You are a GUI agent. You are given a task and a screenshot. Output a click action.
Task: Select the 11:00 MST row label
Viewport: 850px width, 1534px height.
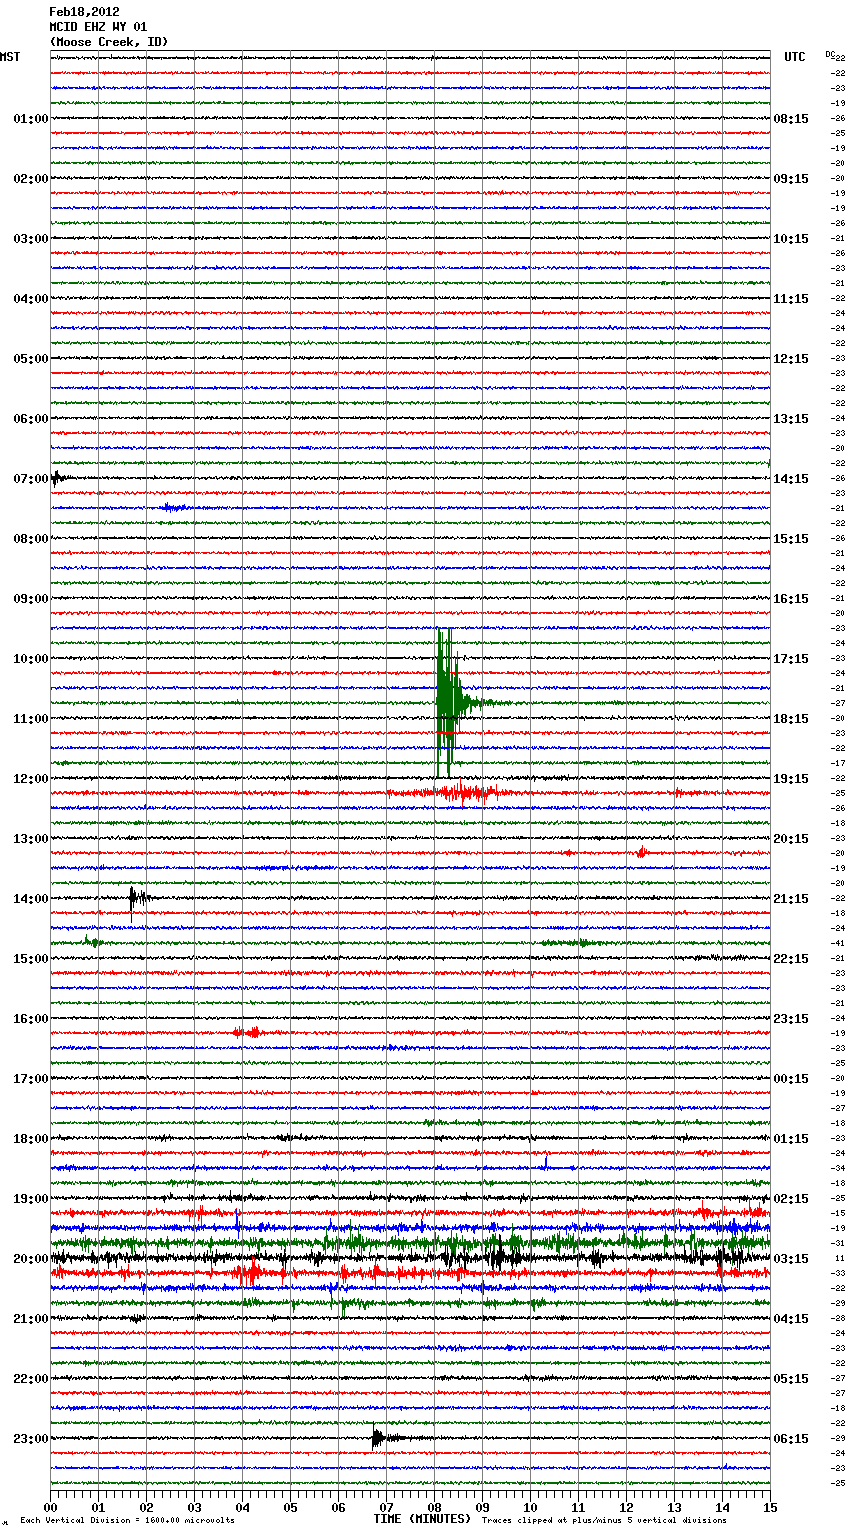tap(30, 719)
